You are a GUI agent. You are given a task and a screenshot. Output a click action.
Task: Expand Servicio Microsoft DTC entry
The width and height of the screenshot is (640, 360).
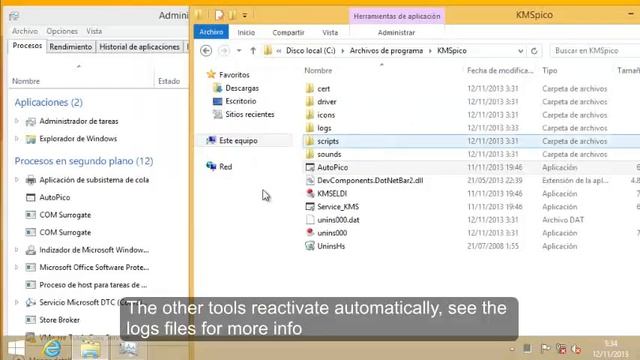[17, 302]
